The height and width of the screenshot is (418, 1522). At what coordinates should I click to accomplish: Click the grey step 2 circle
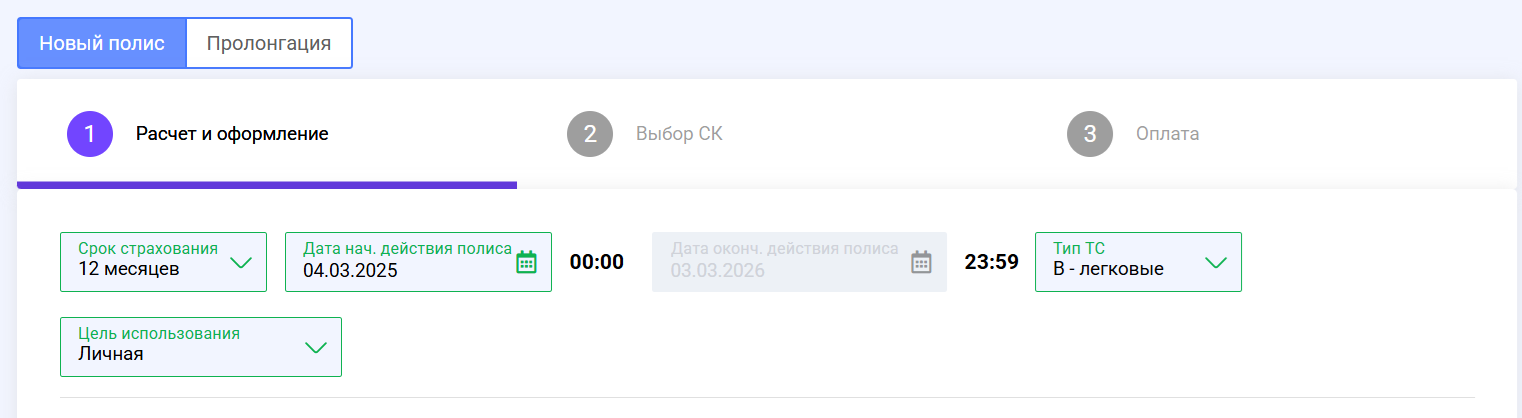coord(590,134)
